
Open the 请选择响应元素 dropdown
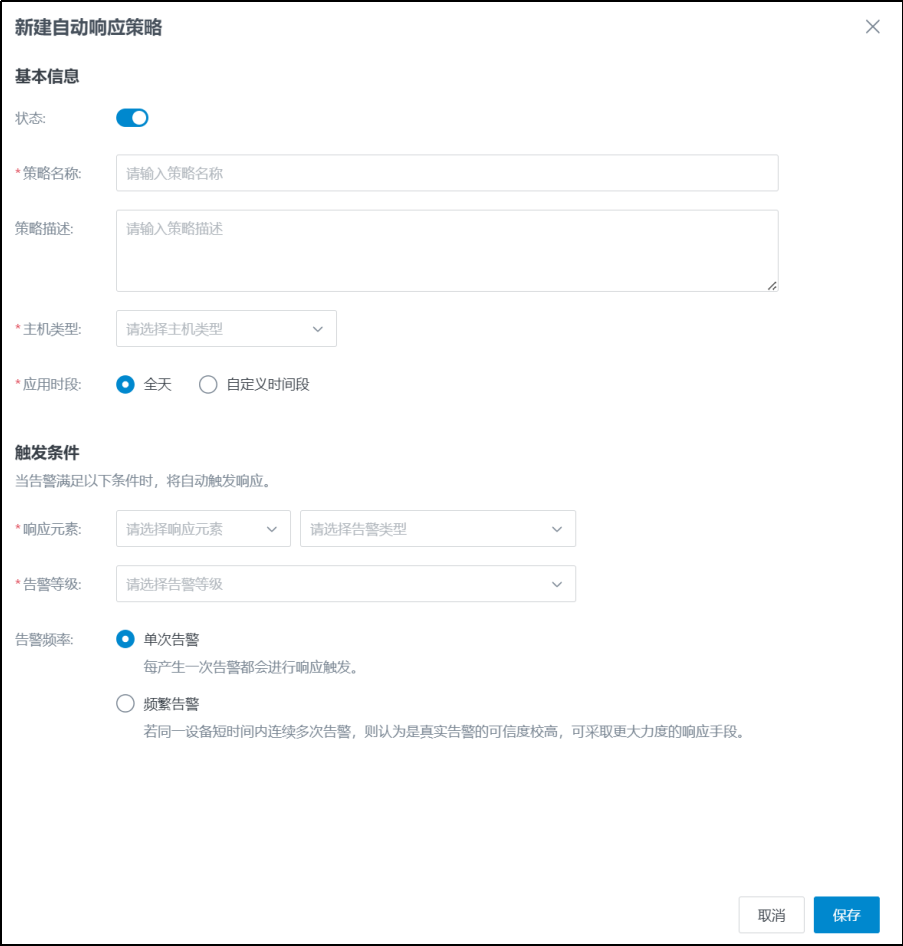coord(203,529)
